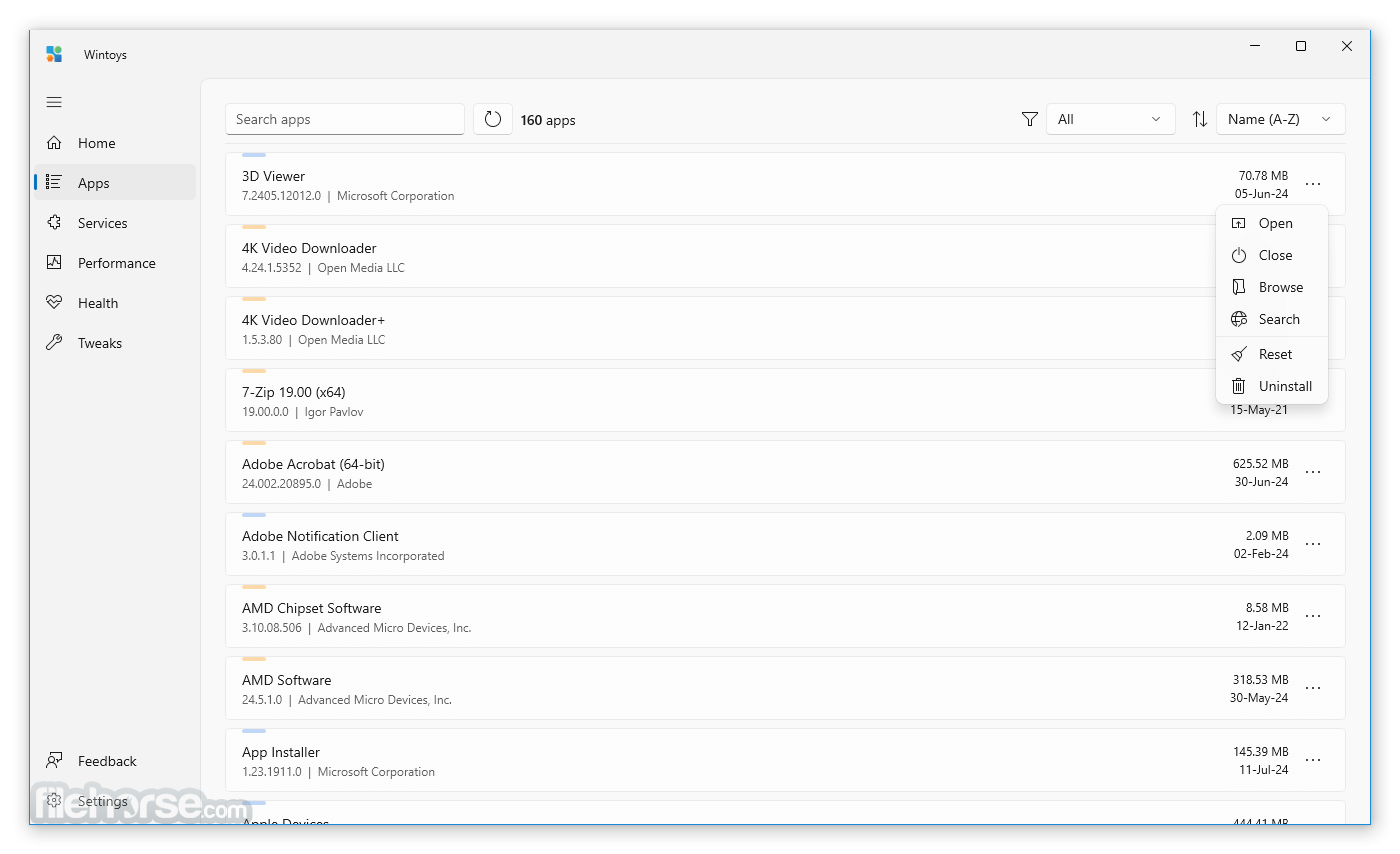Click Reset in the context menu
This screenshot has height=854, width=1400.
point(1272,354)
